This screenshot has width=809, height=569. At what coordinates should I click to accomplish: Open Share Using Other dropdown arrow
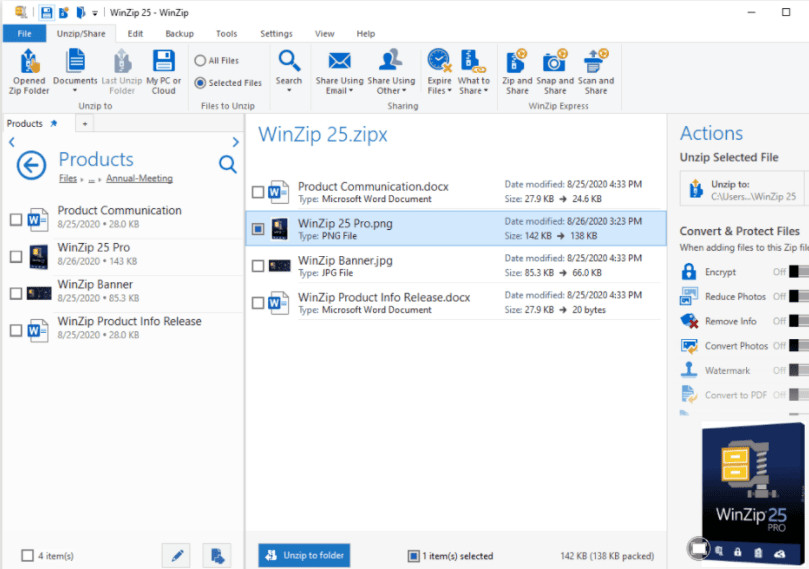tap(404, 91)
